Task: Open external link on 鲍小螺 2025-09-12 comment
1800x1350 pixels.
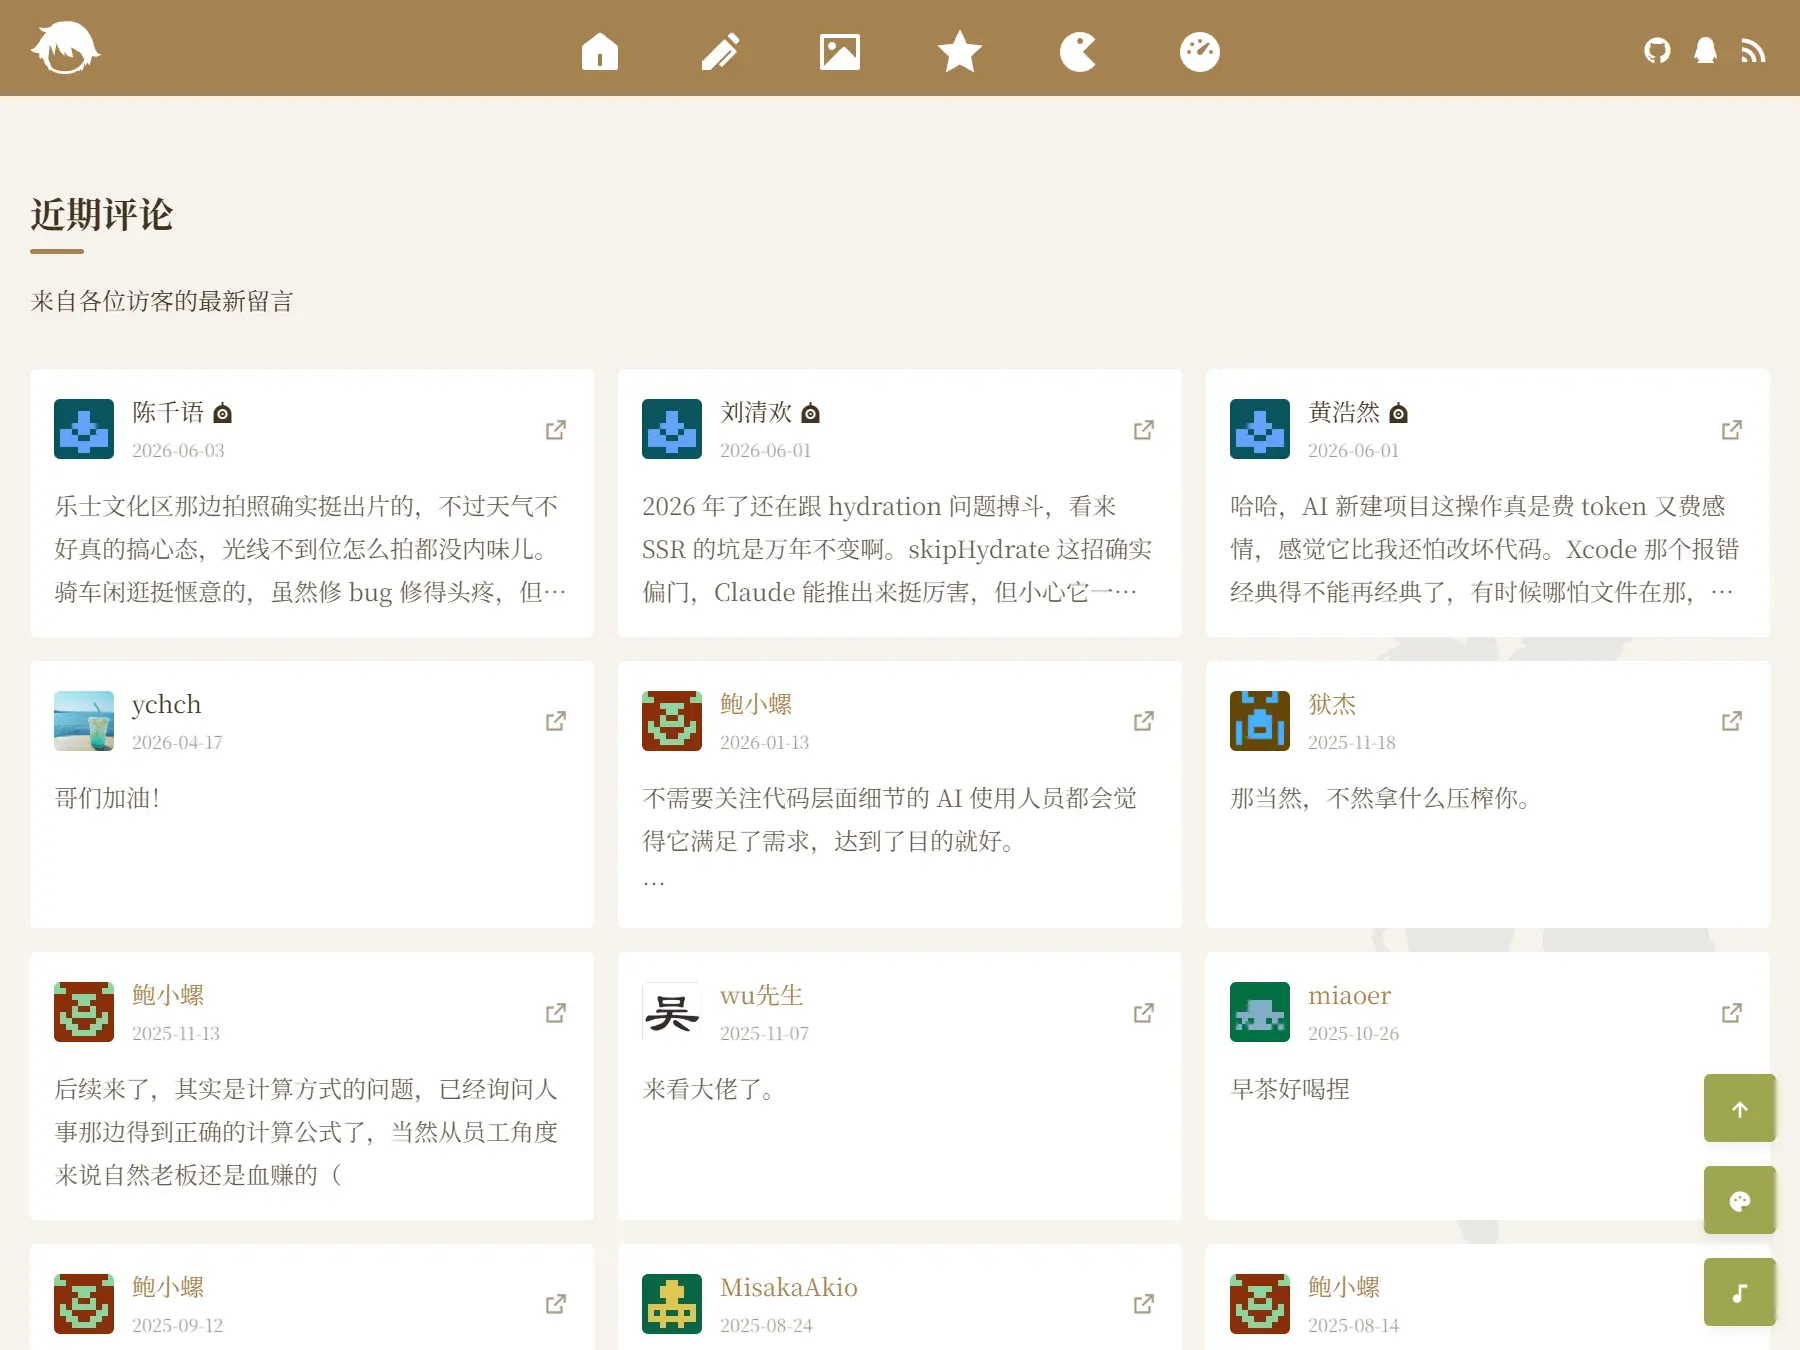Action: tap(556, 1304)
